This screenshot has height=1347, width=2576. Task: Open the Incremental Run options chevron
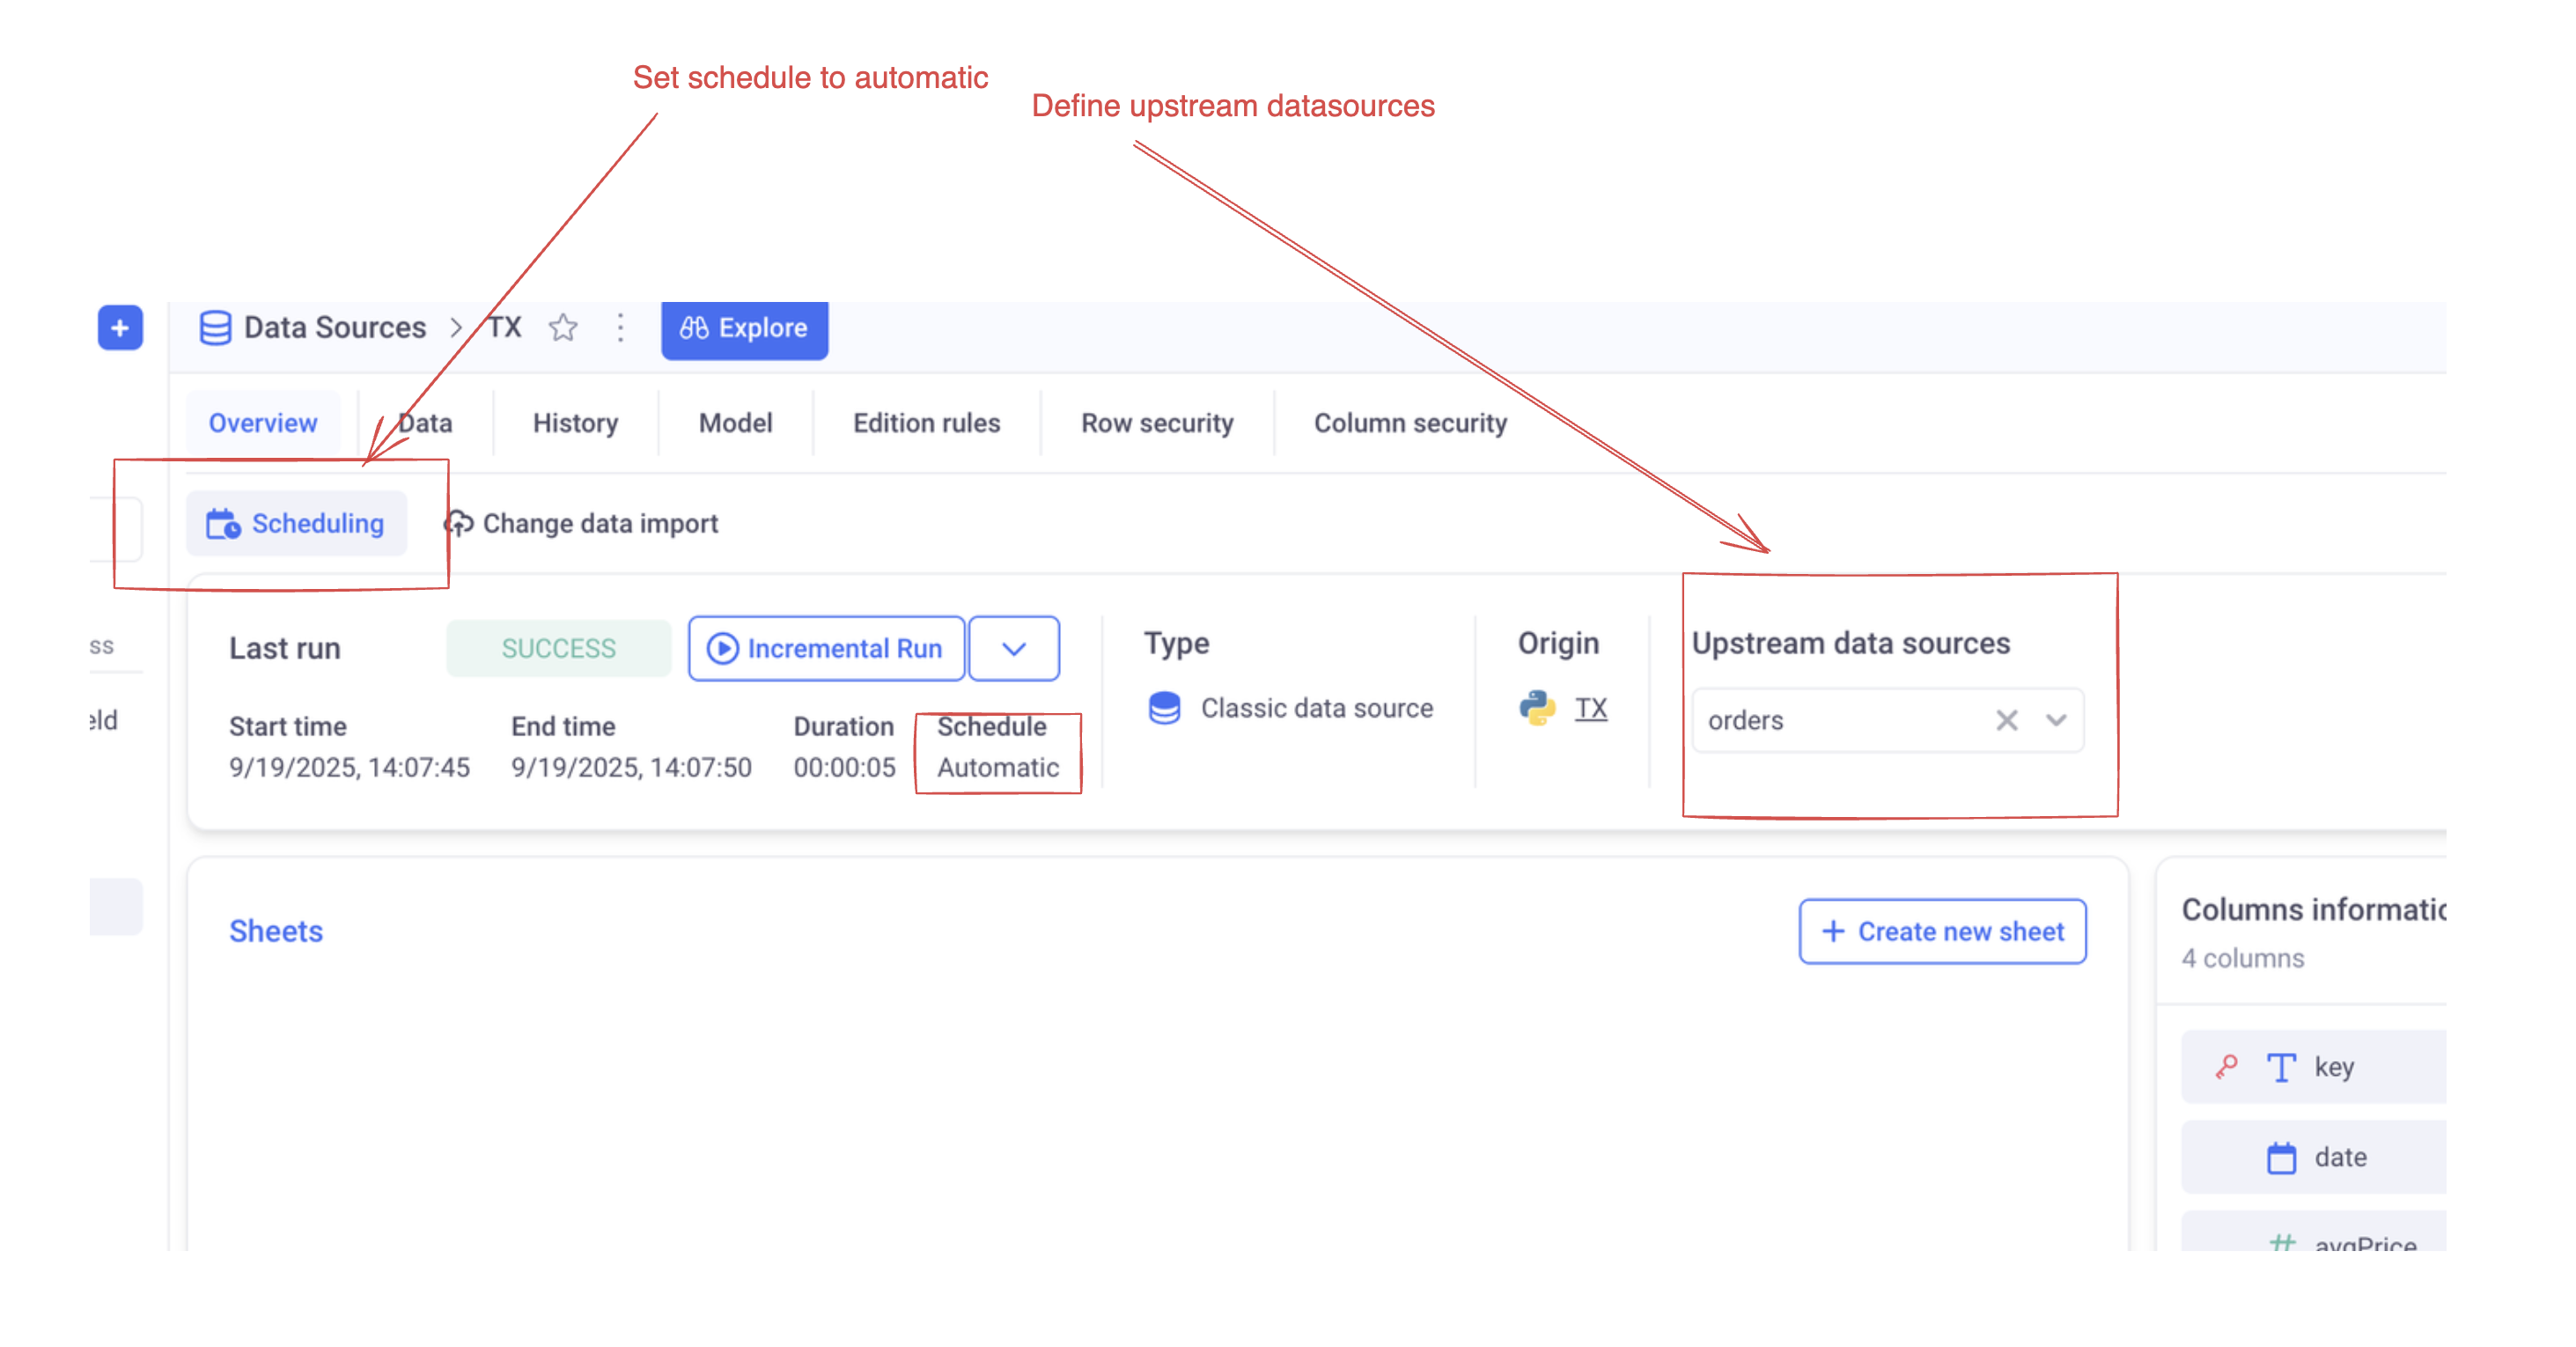pos(1013,649)
